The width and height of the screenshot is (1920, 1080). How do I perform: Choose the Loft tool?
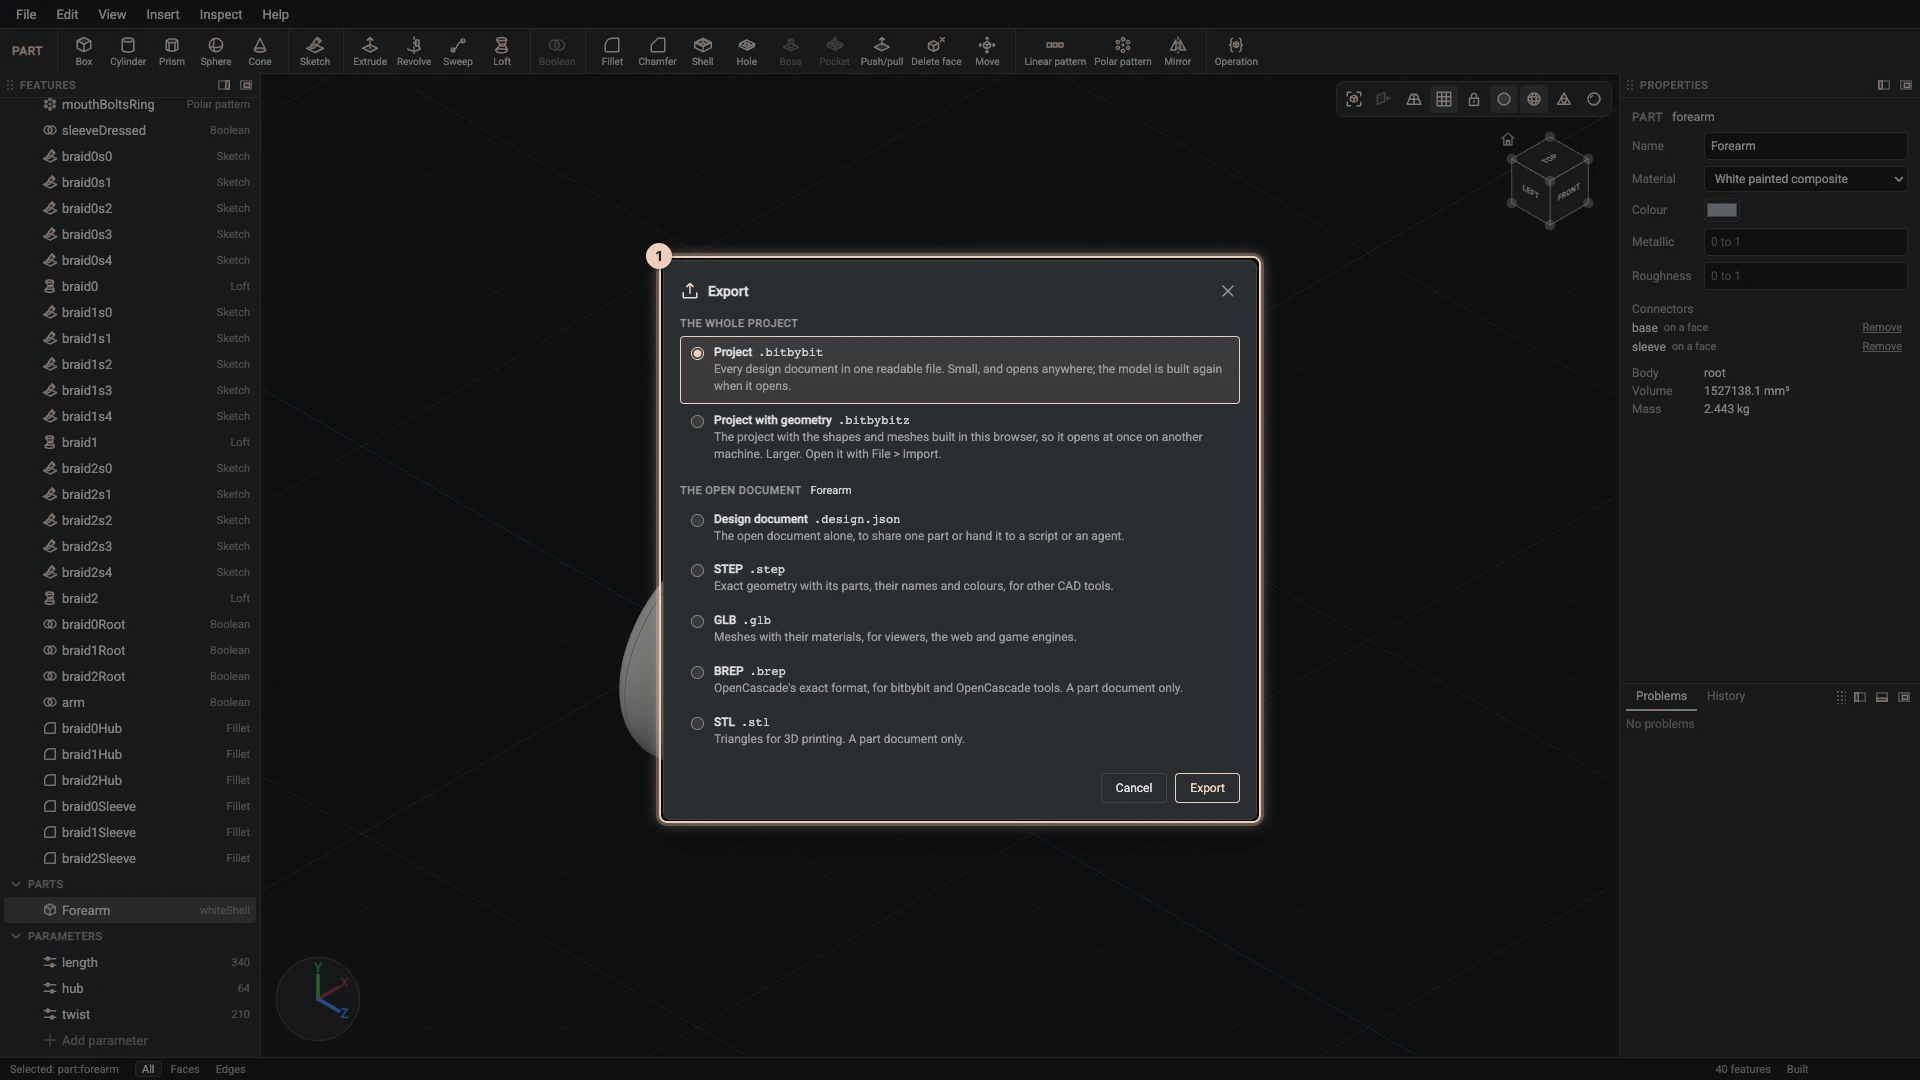(x=502, y=51)
